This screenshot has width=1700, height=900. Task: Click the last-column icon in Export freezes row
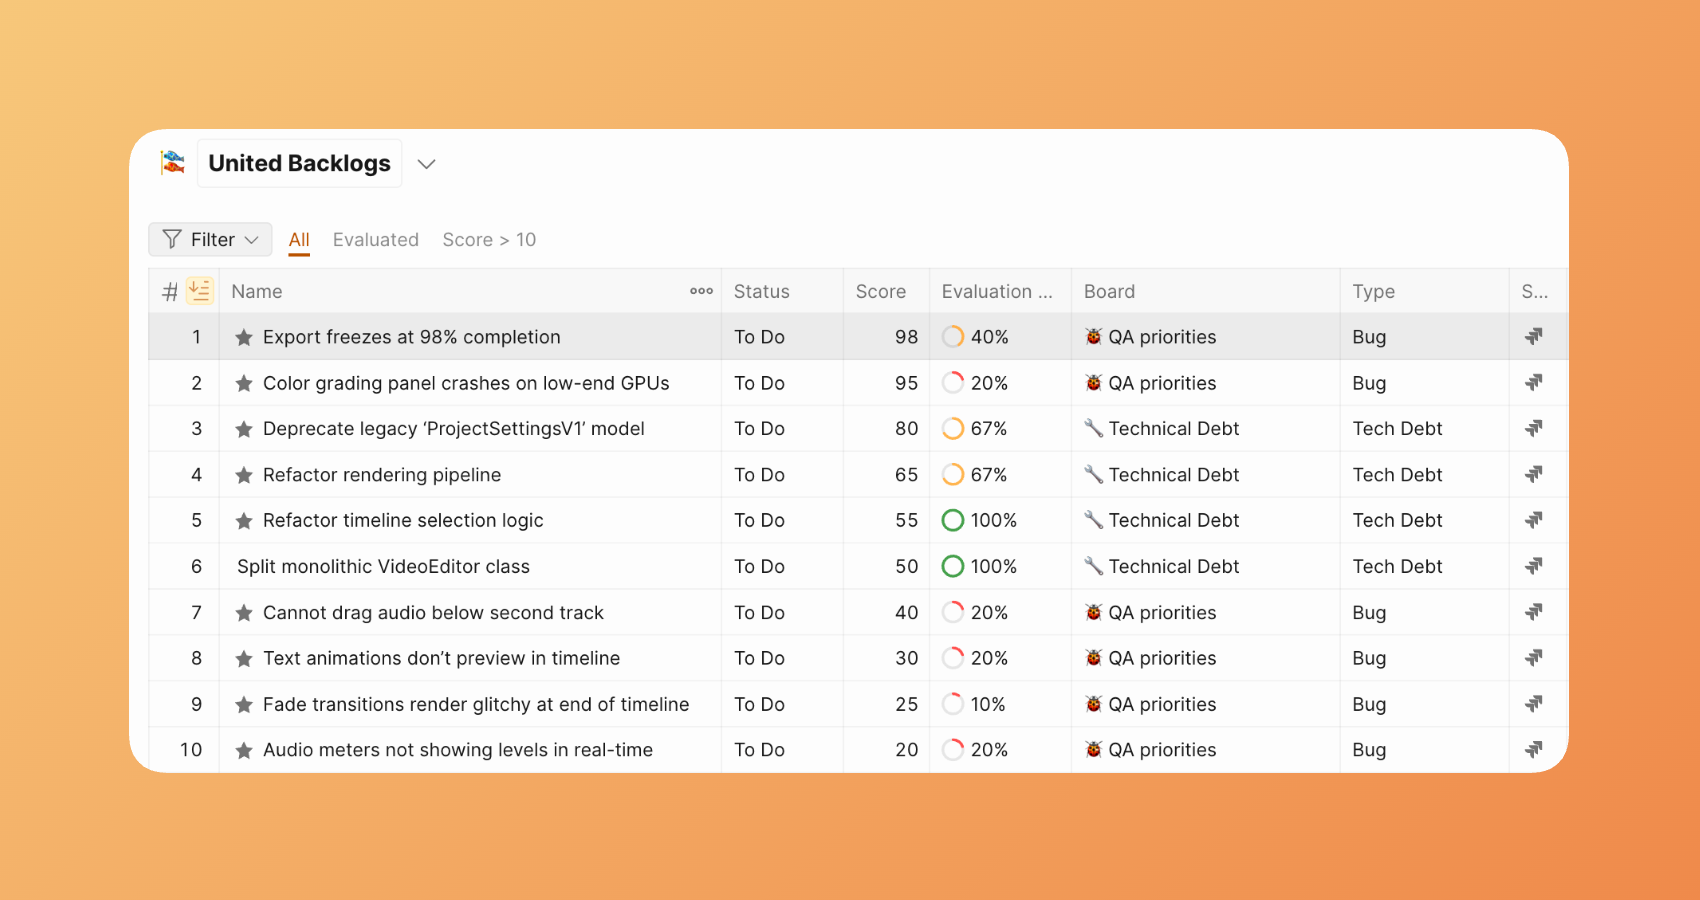(1533, 337)
